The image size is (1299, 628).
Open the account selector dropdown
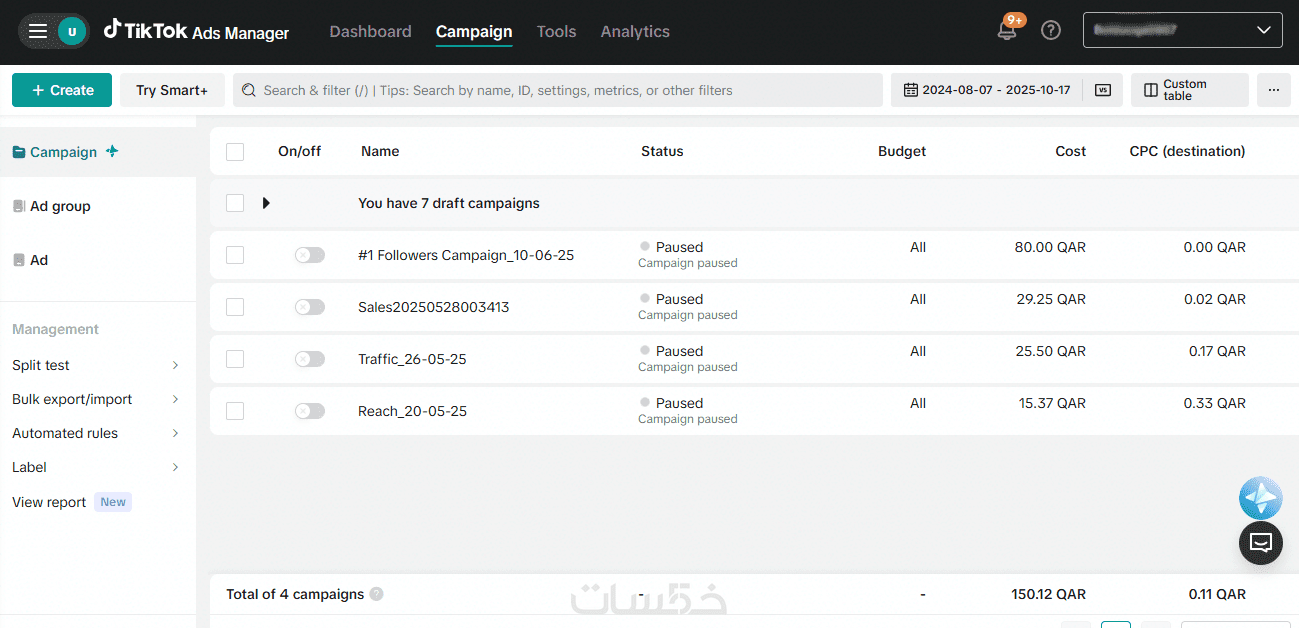coord(1182,31)
